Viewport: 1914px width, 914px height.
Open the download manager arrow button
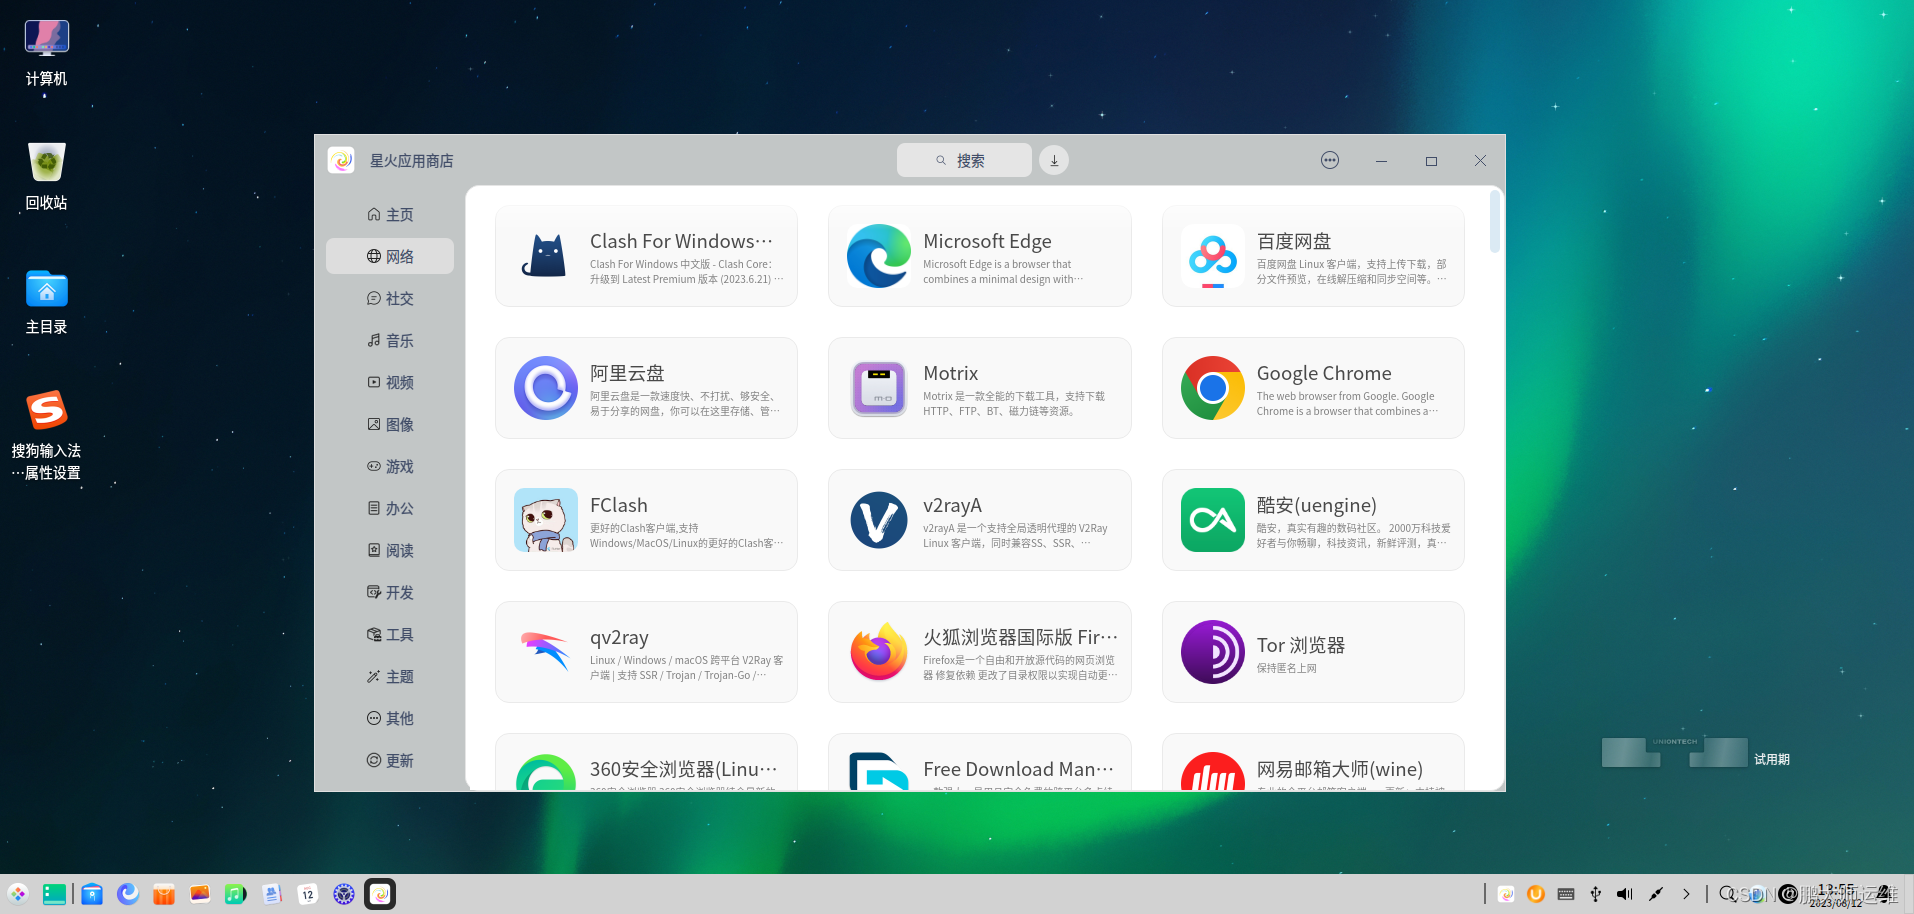(x=1054, y=160)
